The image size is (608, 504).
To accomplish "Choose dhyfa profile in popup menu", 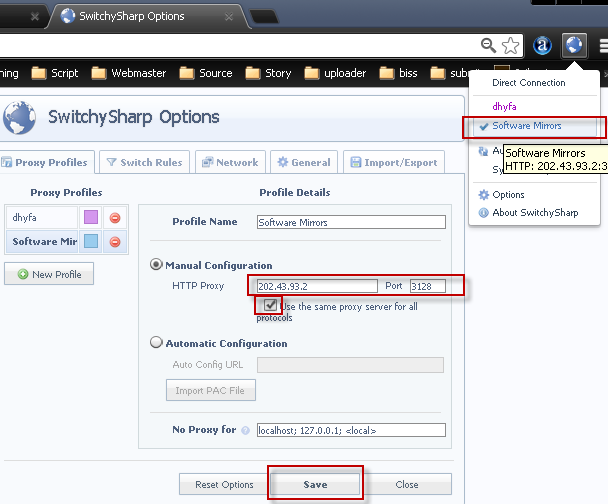I will (x=504, y=106).
